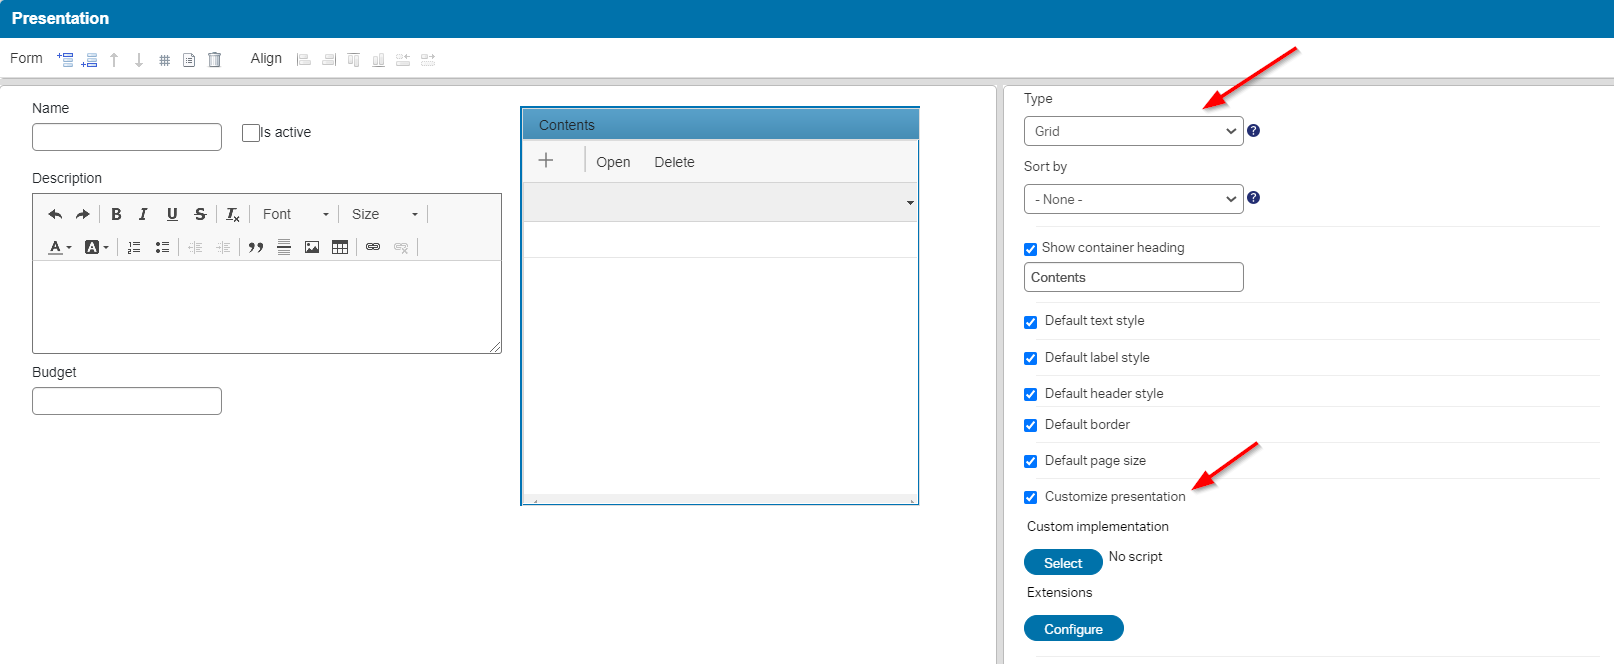The width and height of the screenshot is (1614, 664).
Task: Click Delete in the Contents grid toolbar
Action: point(674,162)
